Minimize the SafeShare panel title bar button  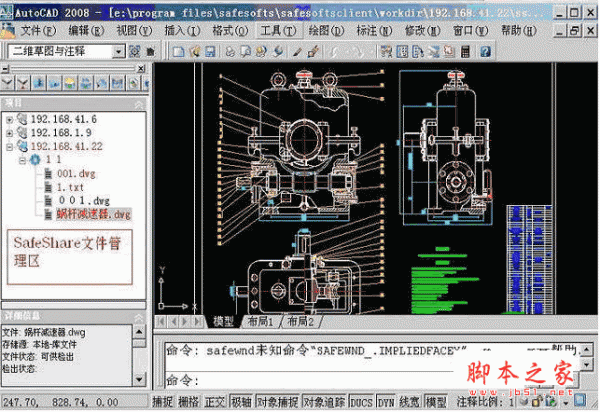pyautogui.click(x=5, y=69)
